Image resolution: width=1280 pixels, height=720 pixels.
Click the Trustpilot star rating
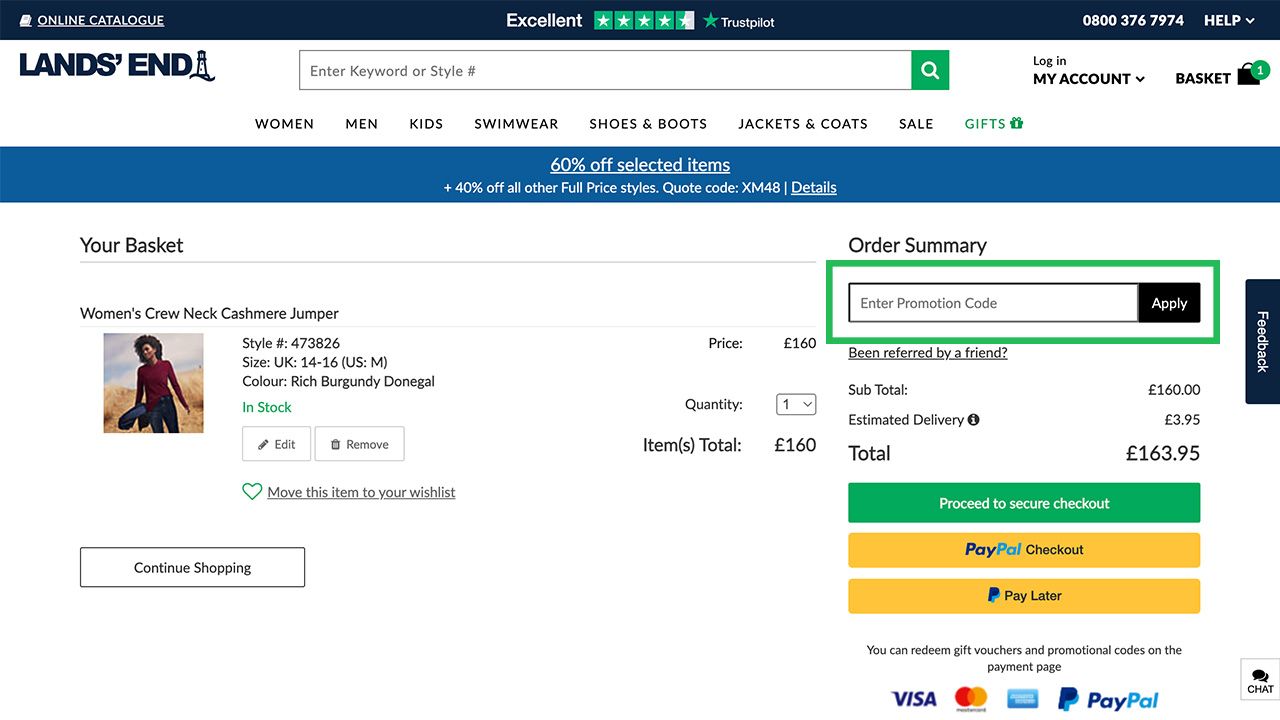[644, 20]
